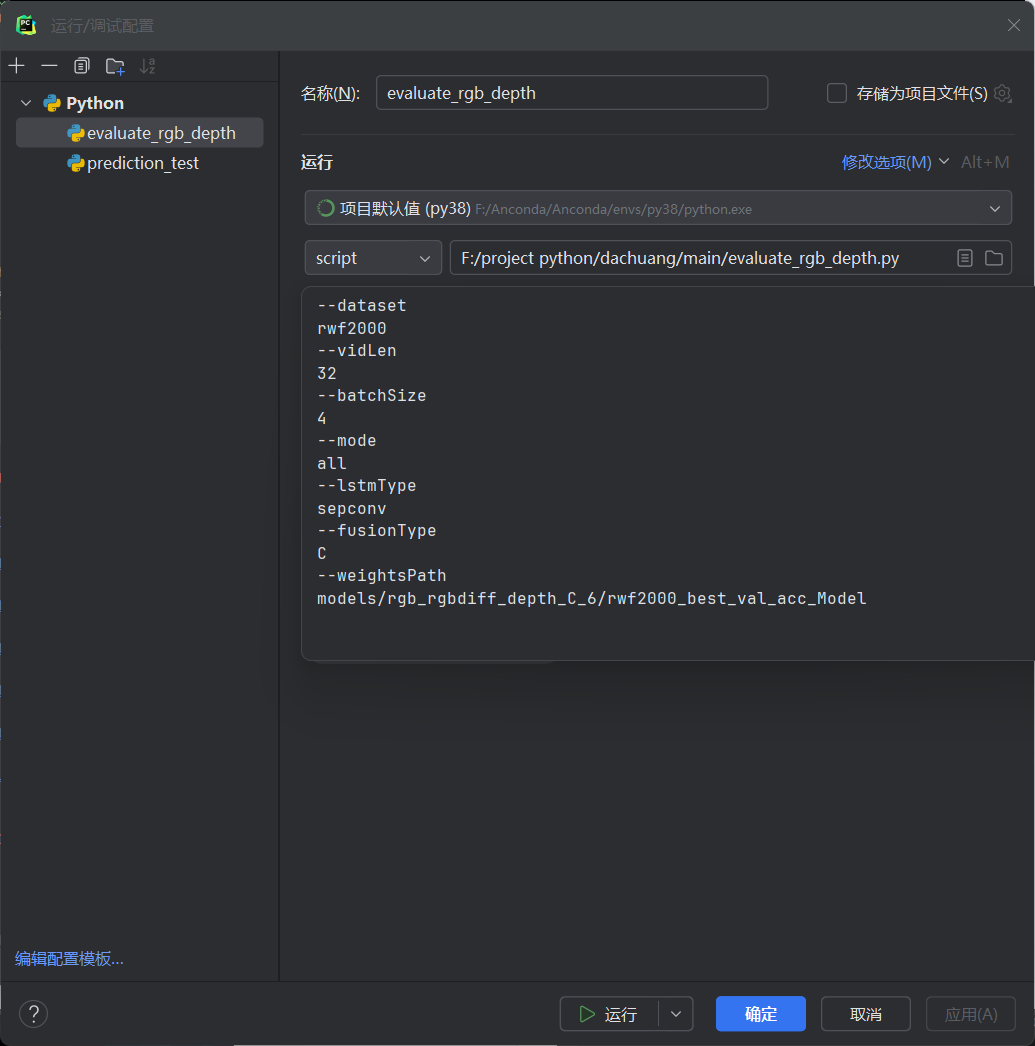This screenshot has height=1046, width=1035.
Task: Open the script type dropdown
Action: coord(373,258)
